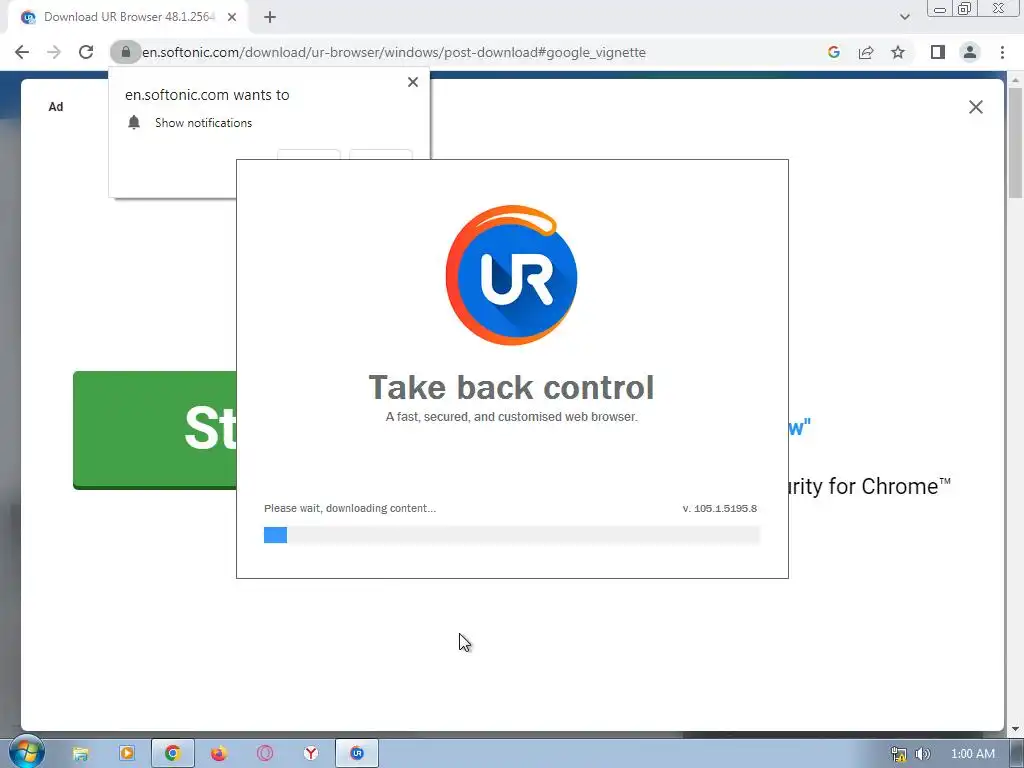Open Yandex browser from the taskbar
1024x768 pixels.
[311, 754]
